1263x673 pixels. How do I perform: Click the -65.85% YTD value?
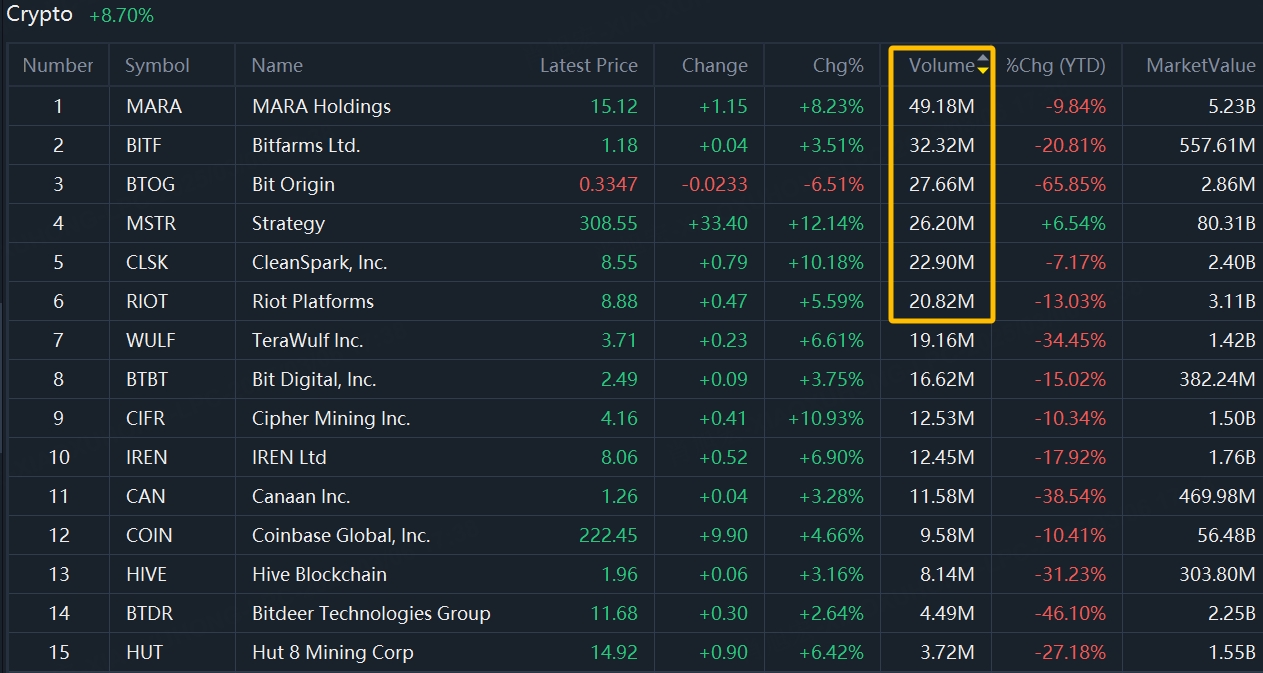coord(1069,184)
